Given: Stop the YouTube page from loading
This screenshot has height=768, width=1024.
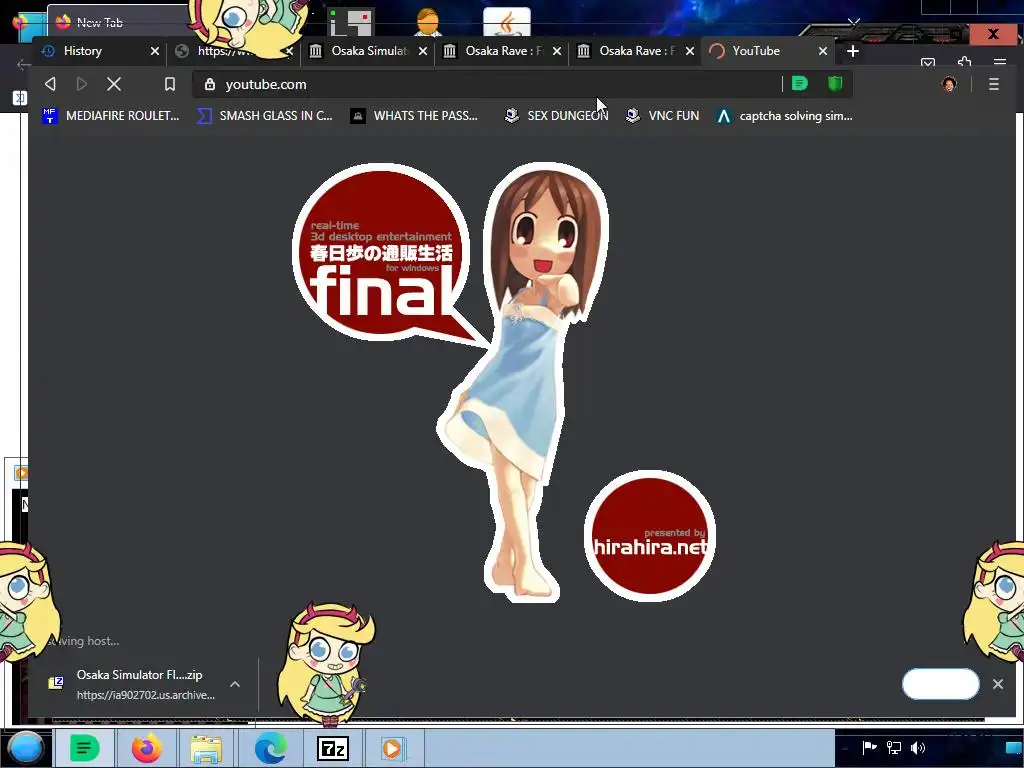Looking at the screenshot, I should [x=114, y=84].
